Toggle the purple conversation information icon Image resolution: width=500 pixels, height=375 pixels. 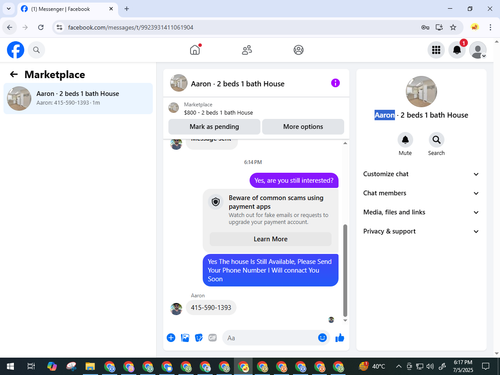point(335,83)
